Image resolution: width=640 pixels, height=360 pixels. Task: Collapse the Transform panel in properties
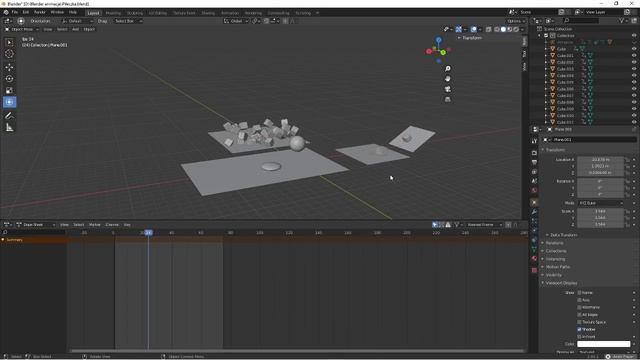[556, 150]
